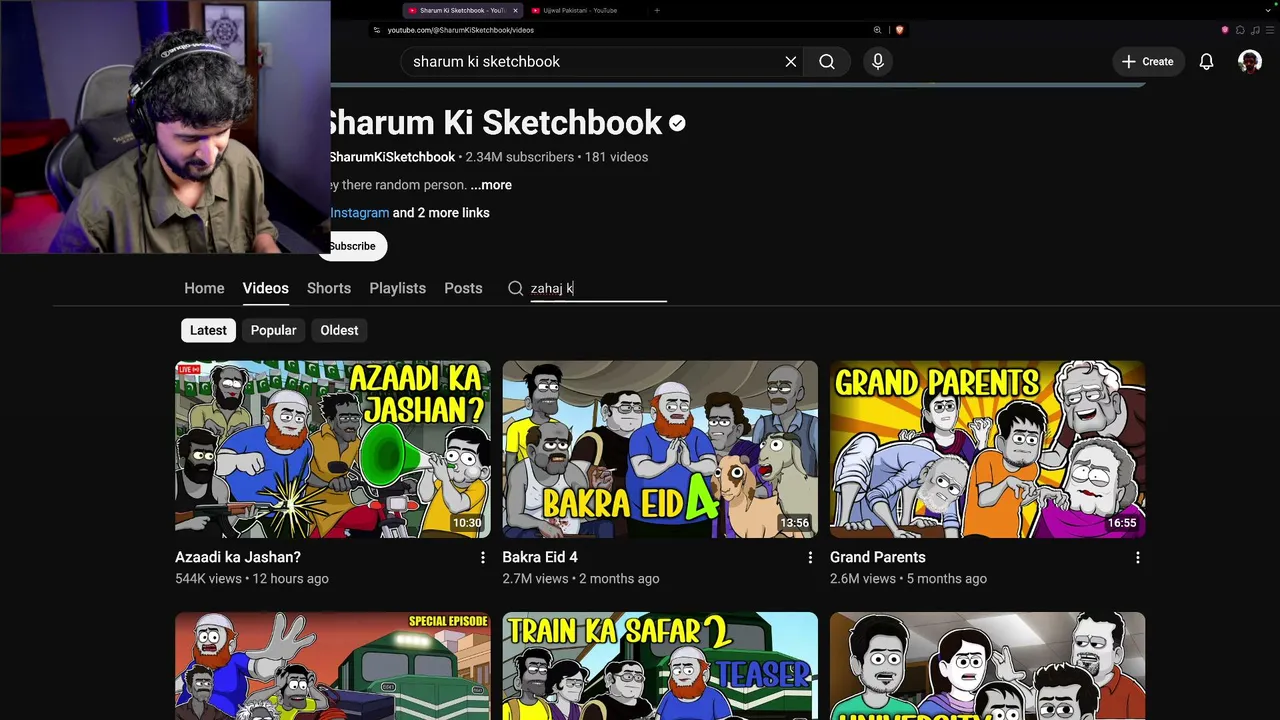The width and height of the screenshot is (1280, 720).
Task: Select the Videos tab
Action: [266, 288]
